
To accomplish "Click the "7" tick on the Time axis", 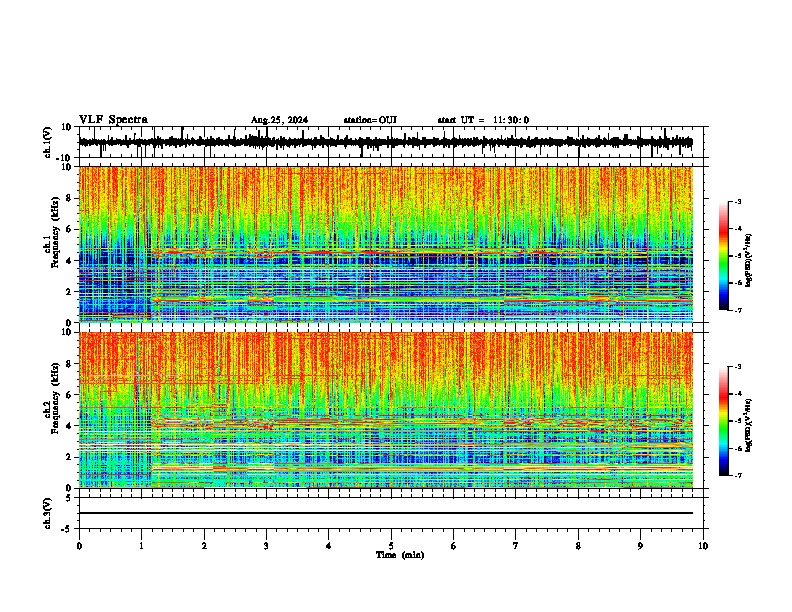I will coord(516,546).
